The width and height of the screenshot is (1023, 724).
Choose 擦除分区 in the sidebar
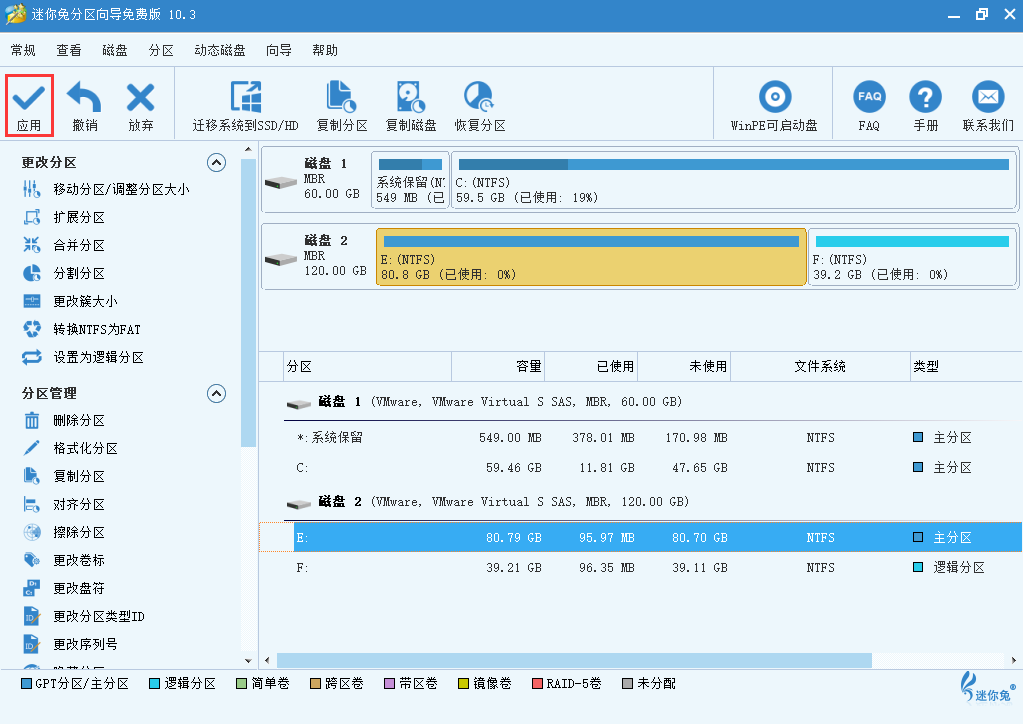point(64,532)
